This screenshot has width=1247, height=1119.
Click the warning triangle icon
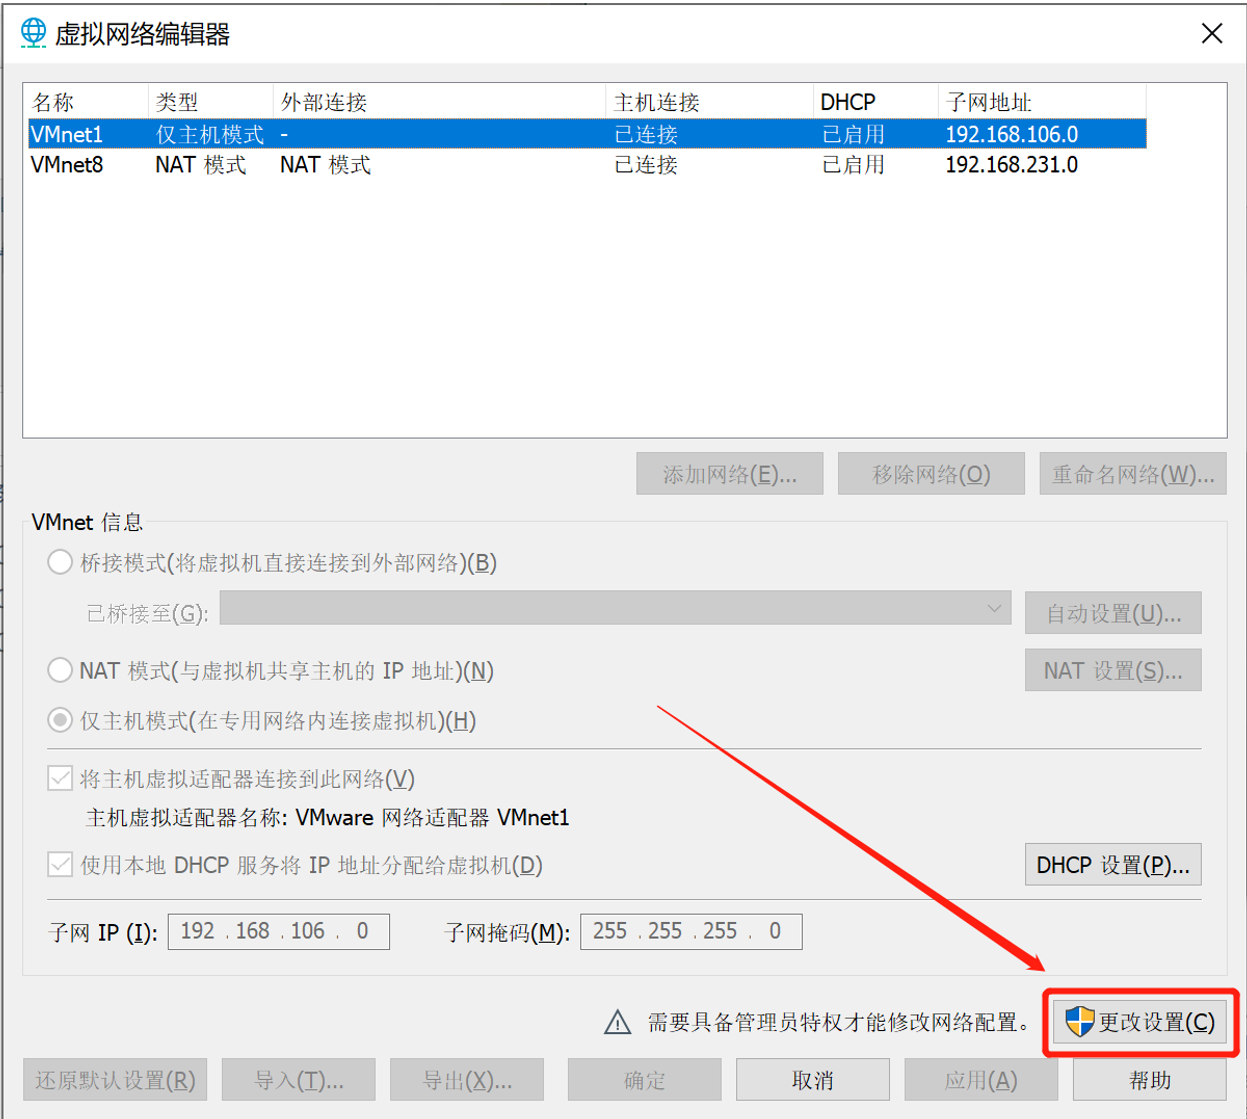pyautogui.click(x=618, y=1022)
